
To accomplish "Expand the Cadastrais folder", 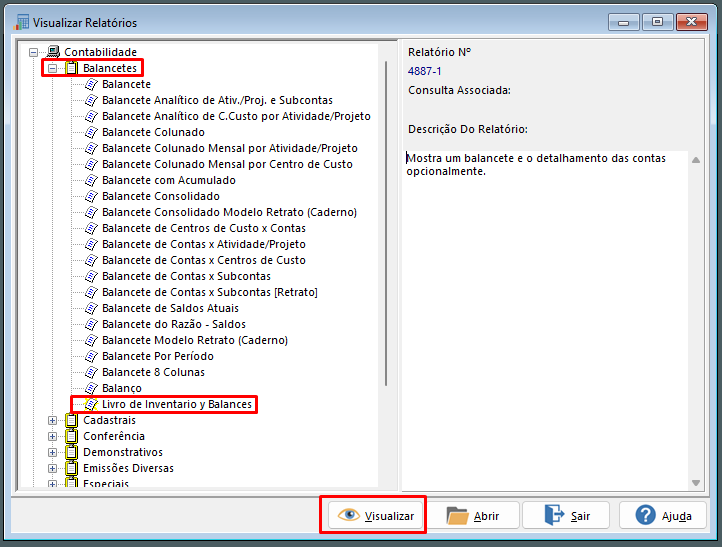I will (x=52, y=420).
